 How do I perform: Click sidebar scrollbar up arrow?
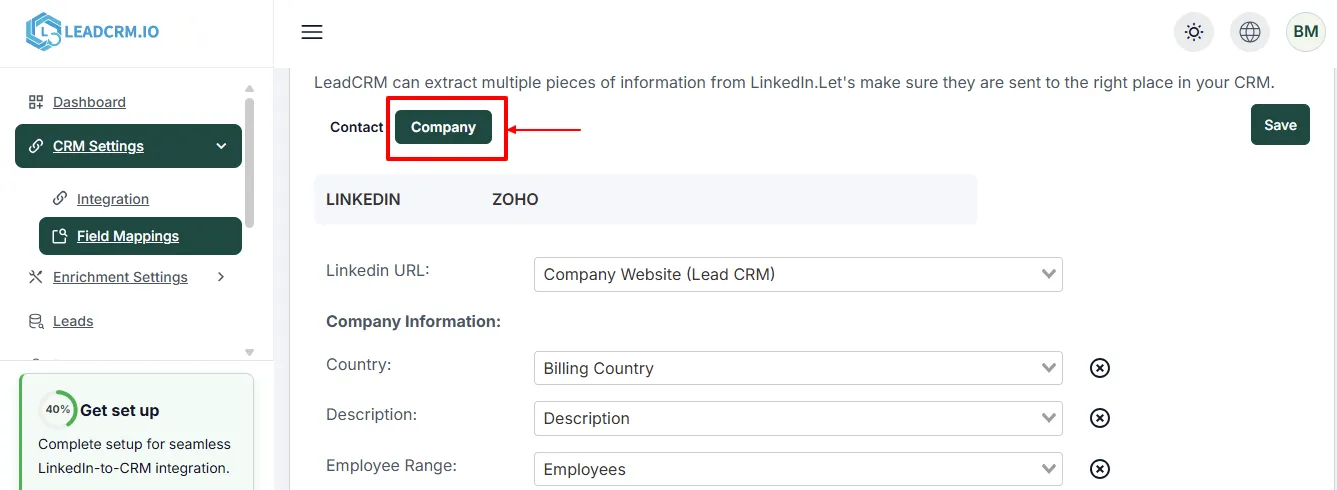click(250, 89)
